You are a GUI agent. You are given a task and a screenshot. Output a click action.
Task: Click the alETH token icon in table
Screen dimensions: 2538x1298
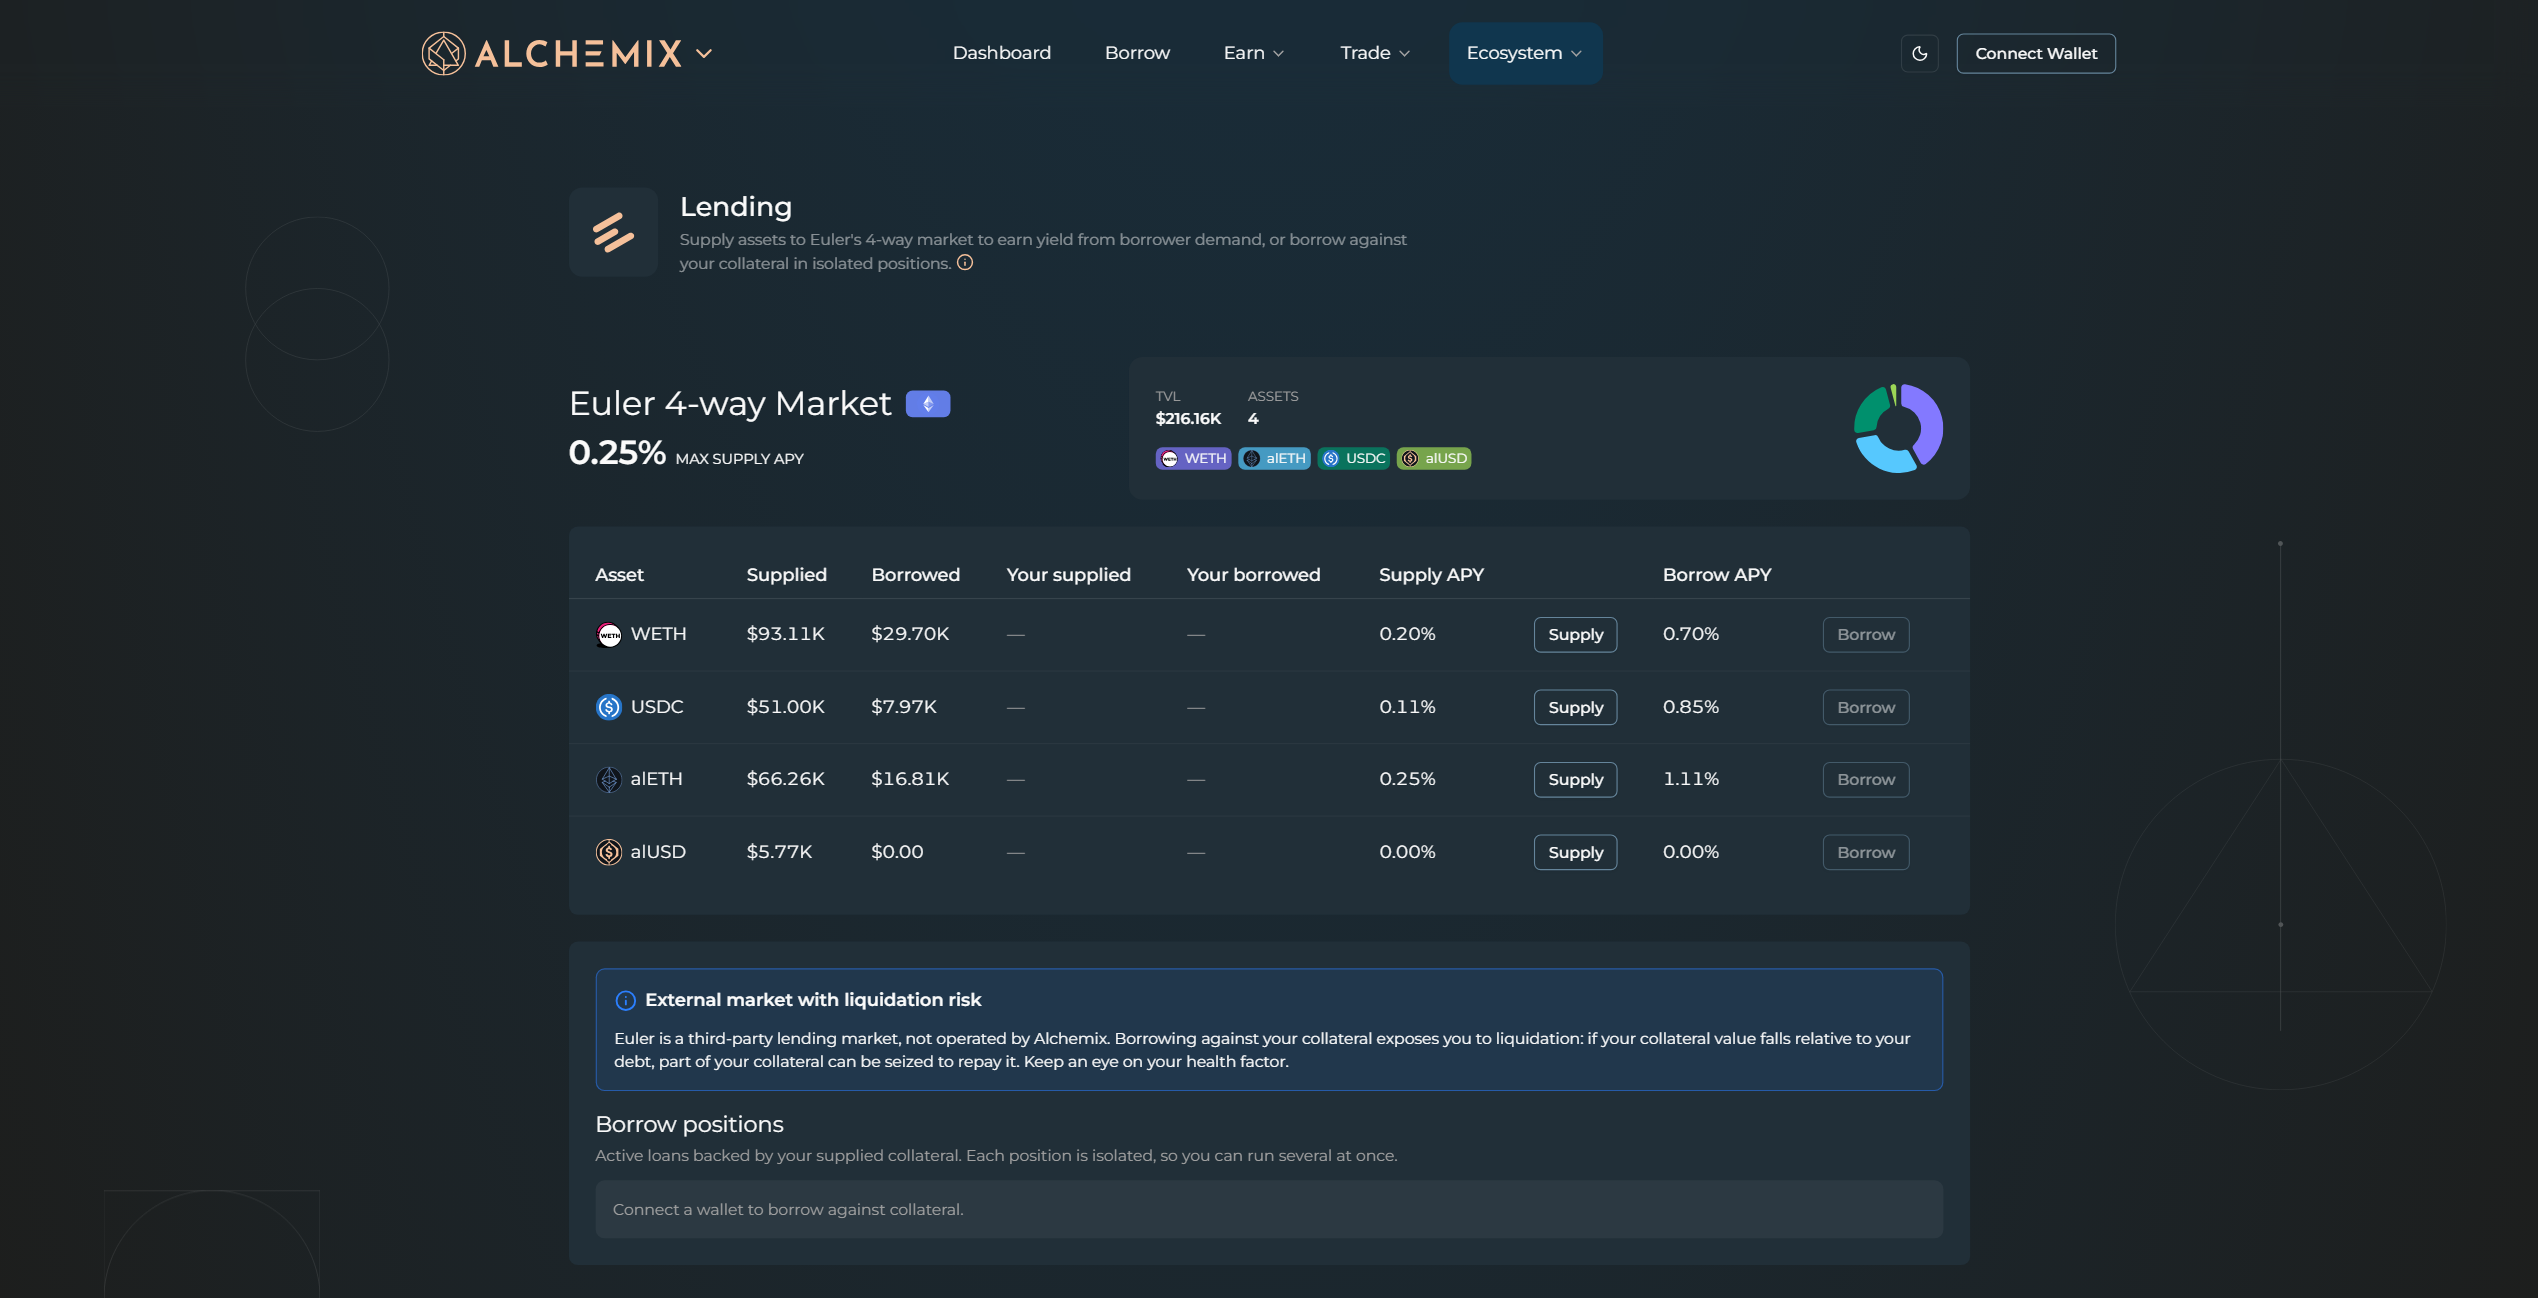(x=608, y=779)
